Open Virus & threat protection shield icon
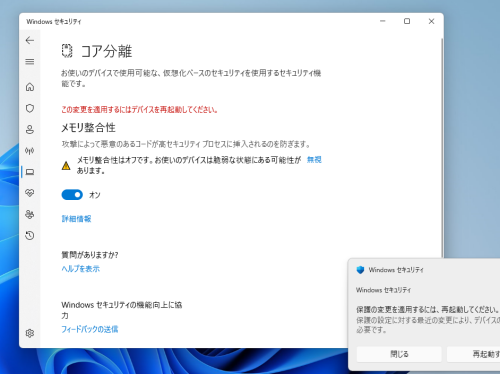The width and height of the screenshot is (500, 374). 30,108
